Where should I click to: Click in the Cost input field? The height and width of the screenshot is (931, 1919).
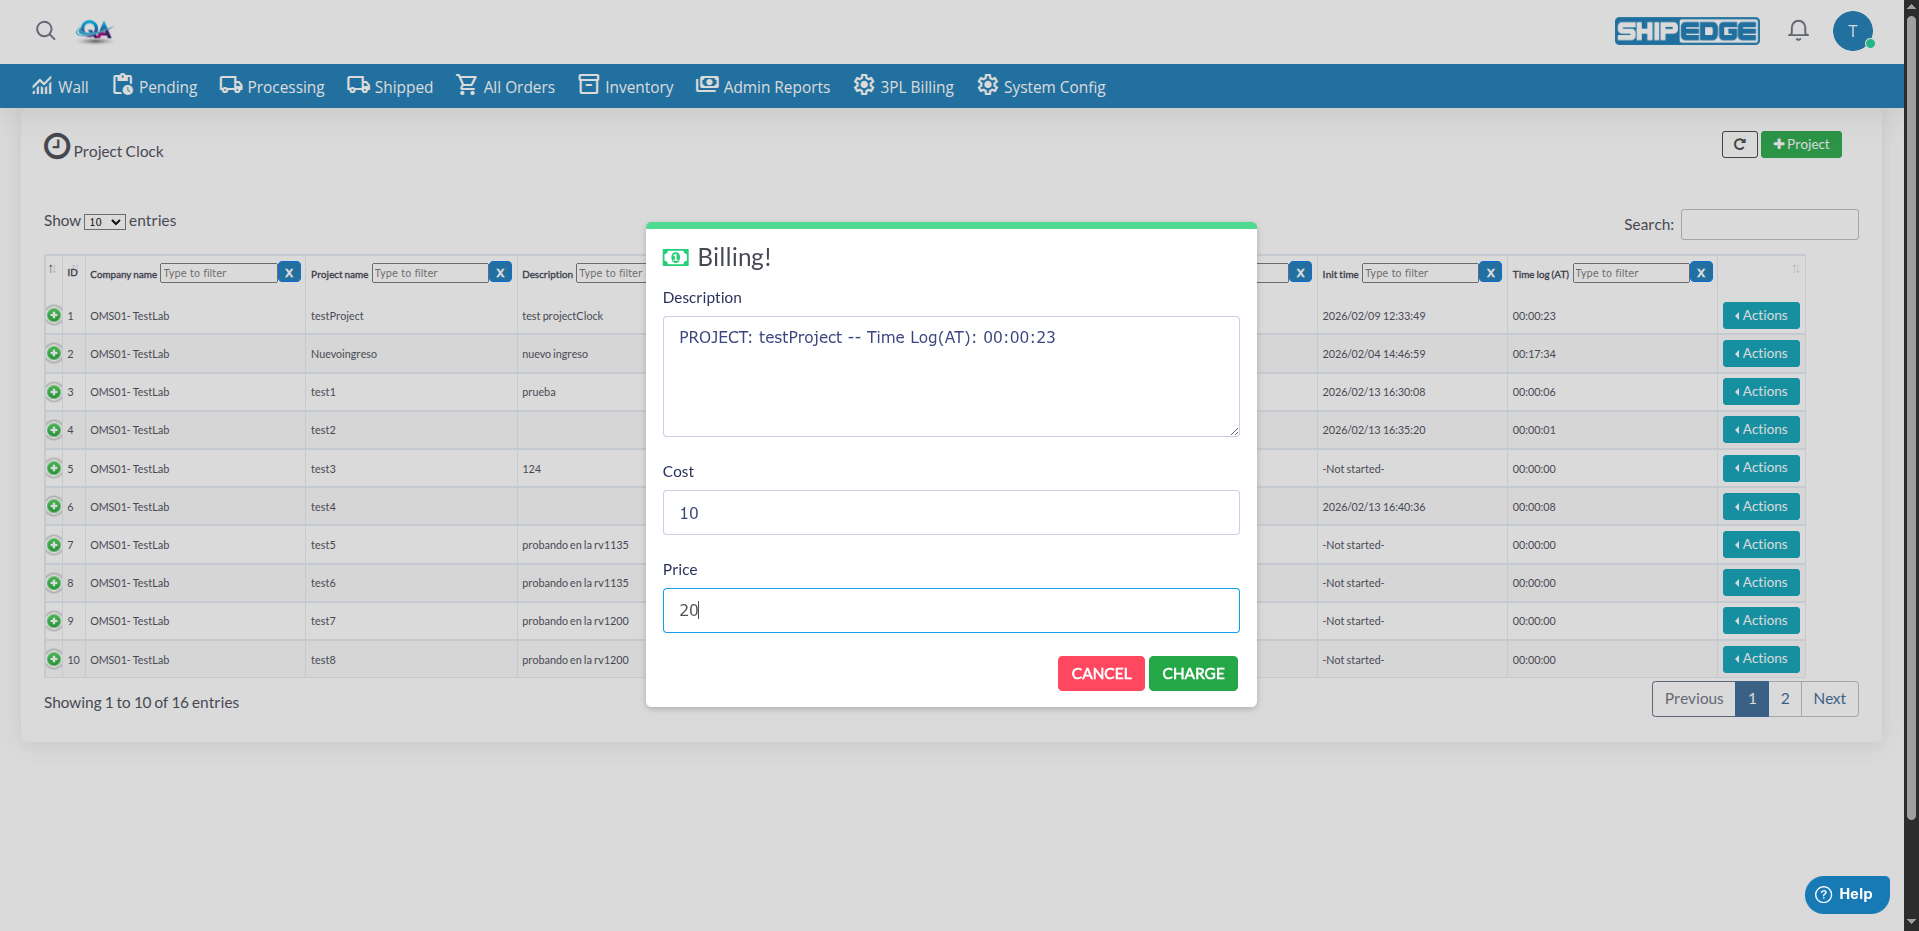click(950, 513)
